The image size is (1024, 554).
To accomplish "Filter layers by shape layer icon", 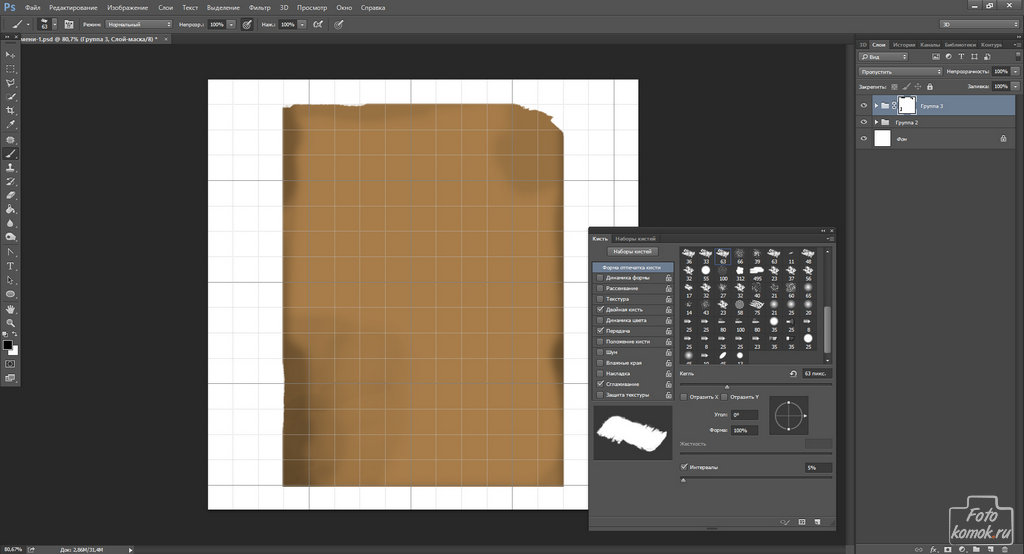I will 974,57.
